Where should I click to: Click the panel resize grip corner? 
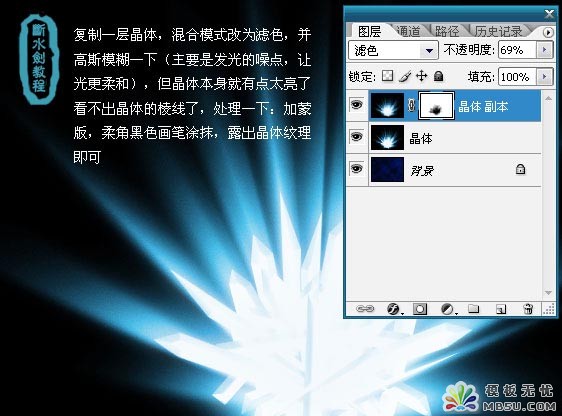pos(549,309)
